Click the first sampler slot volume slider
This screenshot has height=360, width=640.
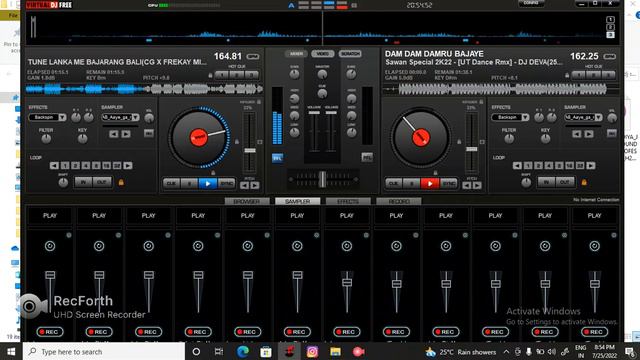(x=50, y=275)
